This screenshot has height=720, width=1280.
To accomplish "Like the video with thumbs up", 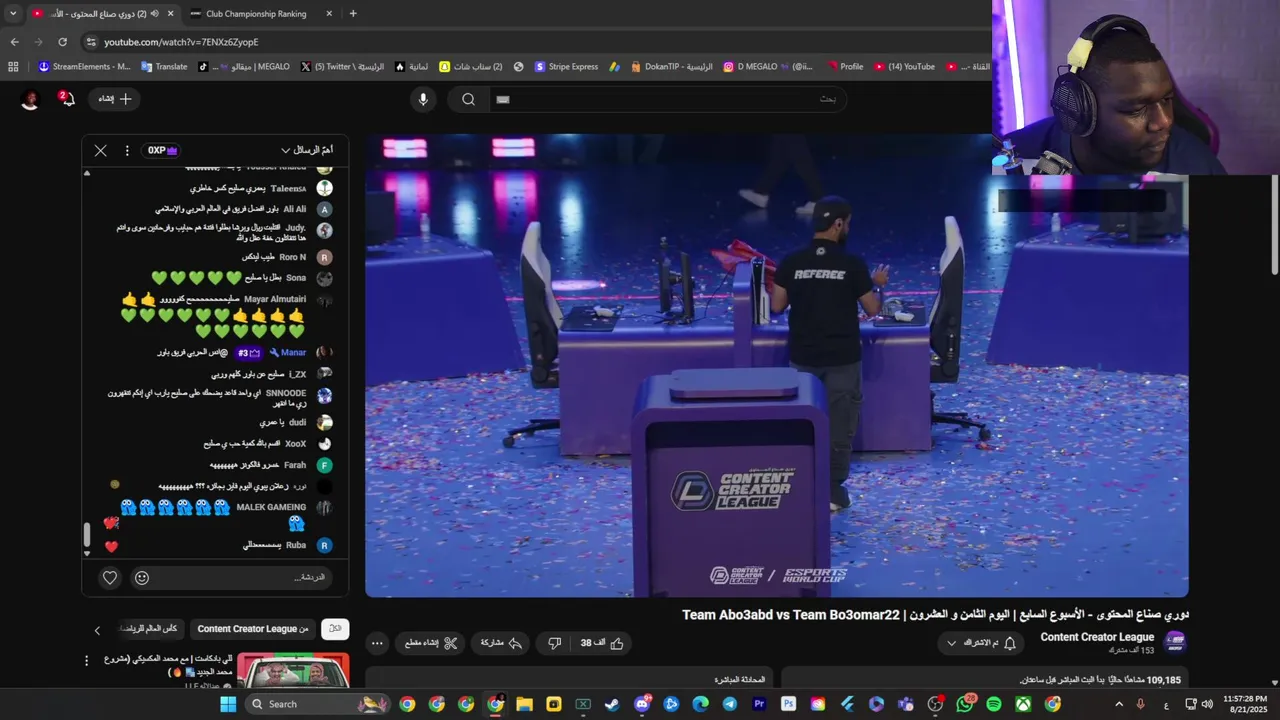I will pos(603,643).
